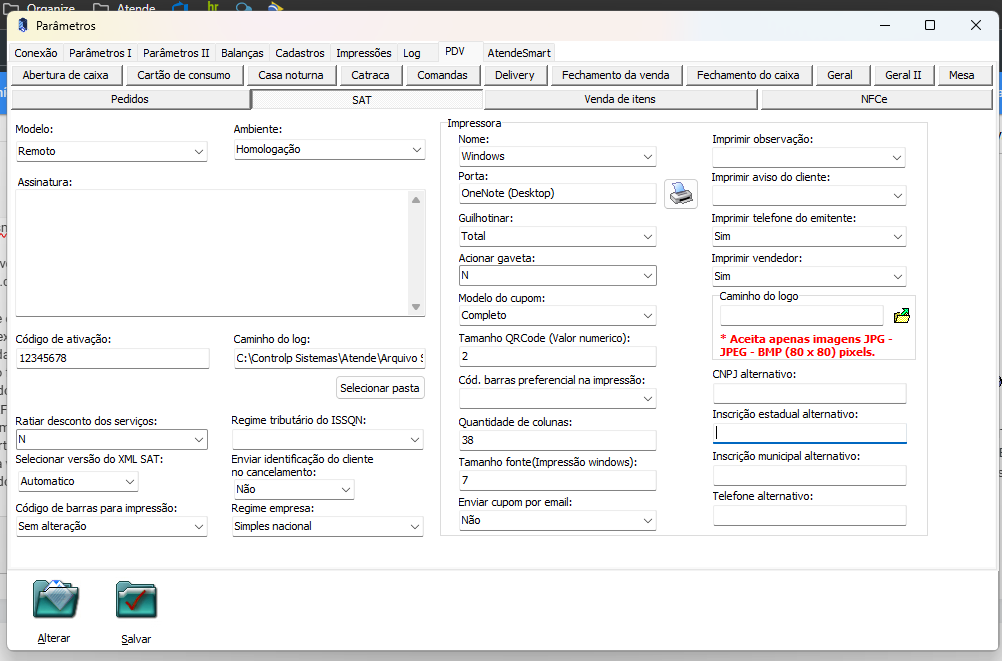Screen dimensions: 1002x661
Task: Browse for logo with folder icon
Action: point(902,315)
